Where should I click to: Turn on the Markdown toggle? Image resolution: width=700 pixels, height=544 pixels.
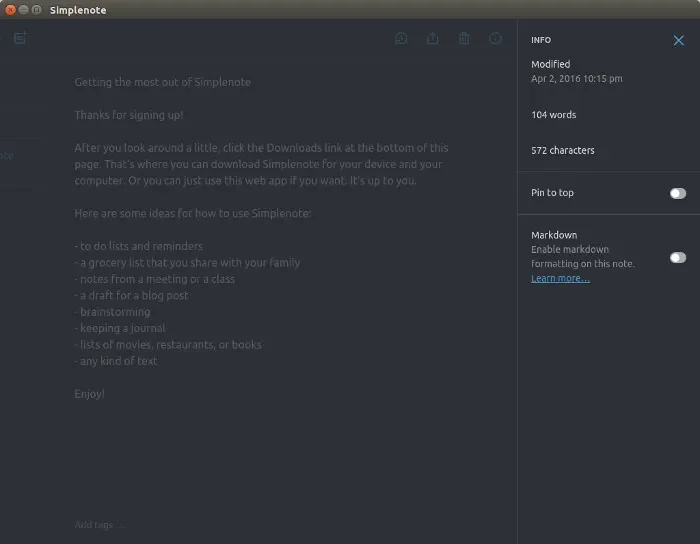678,257
